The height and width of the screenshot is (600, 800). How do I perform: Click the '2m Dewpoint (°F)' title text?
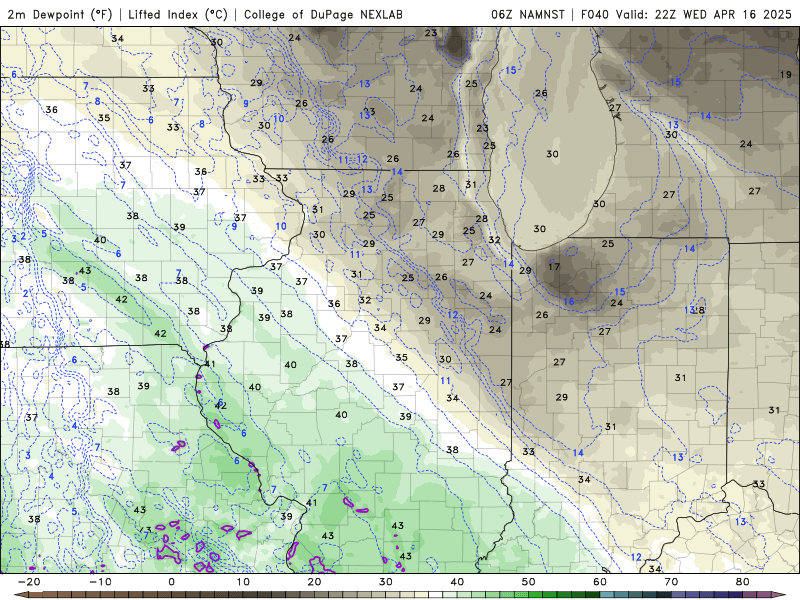tap(60, 14)
